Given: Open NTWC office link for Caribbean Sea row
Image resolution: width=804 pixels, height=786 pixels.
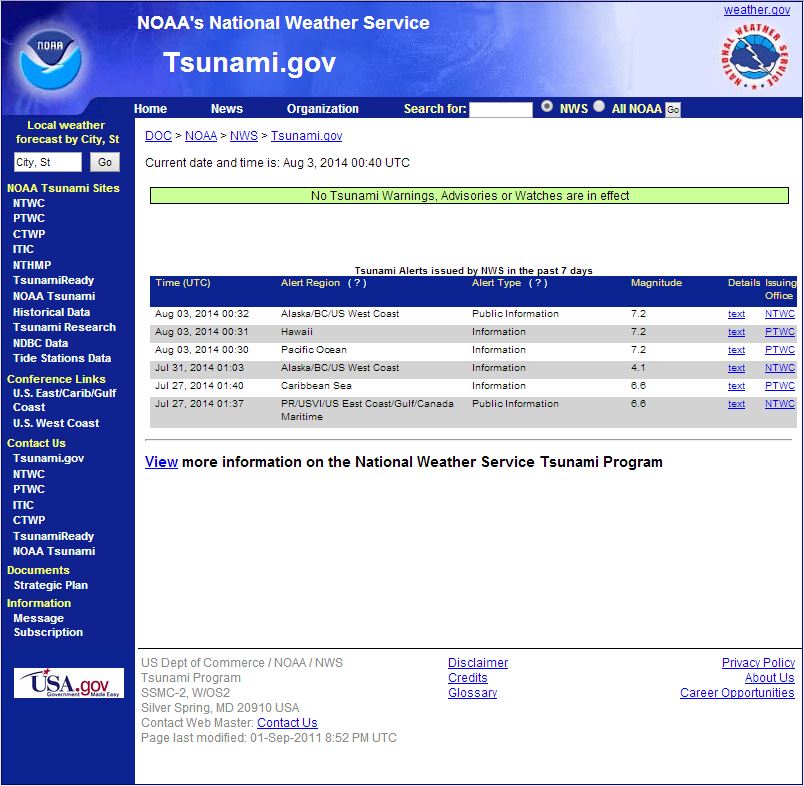Looking at the screenshot, I should point(779,386).
